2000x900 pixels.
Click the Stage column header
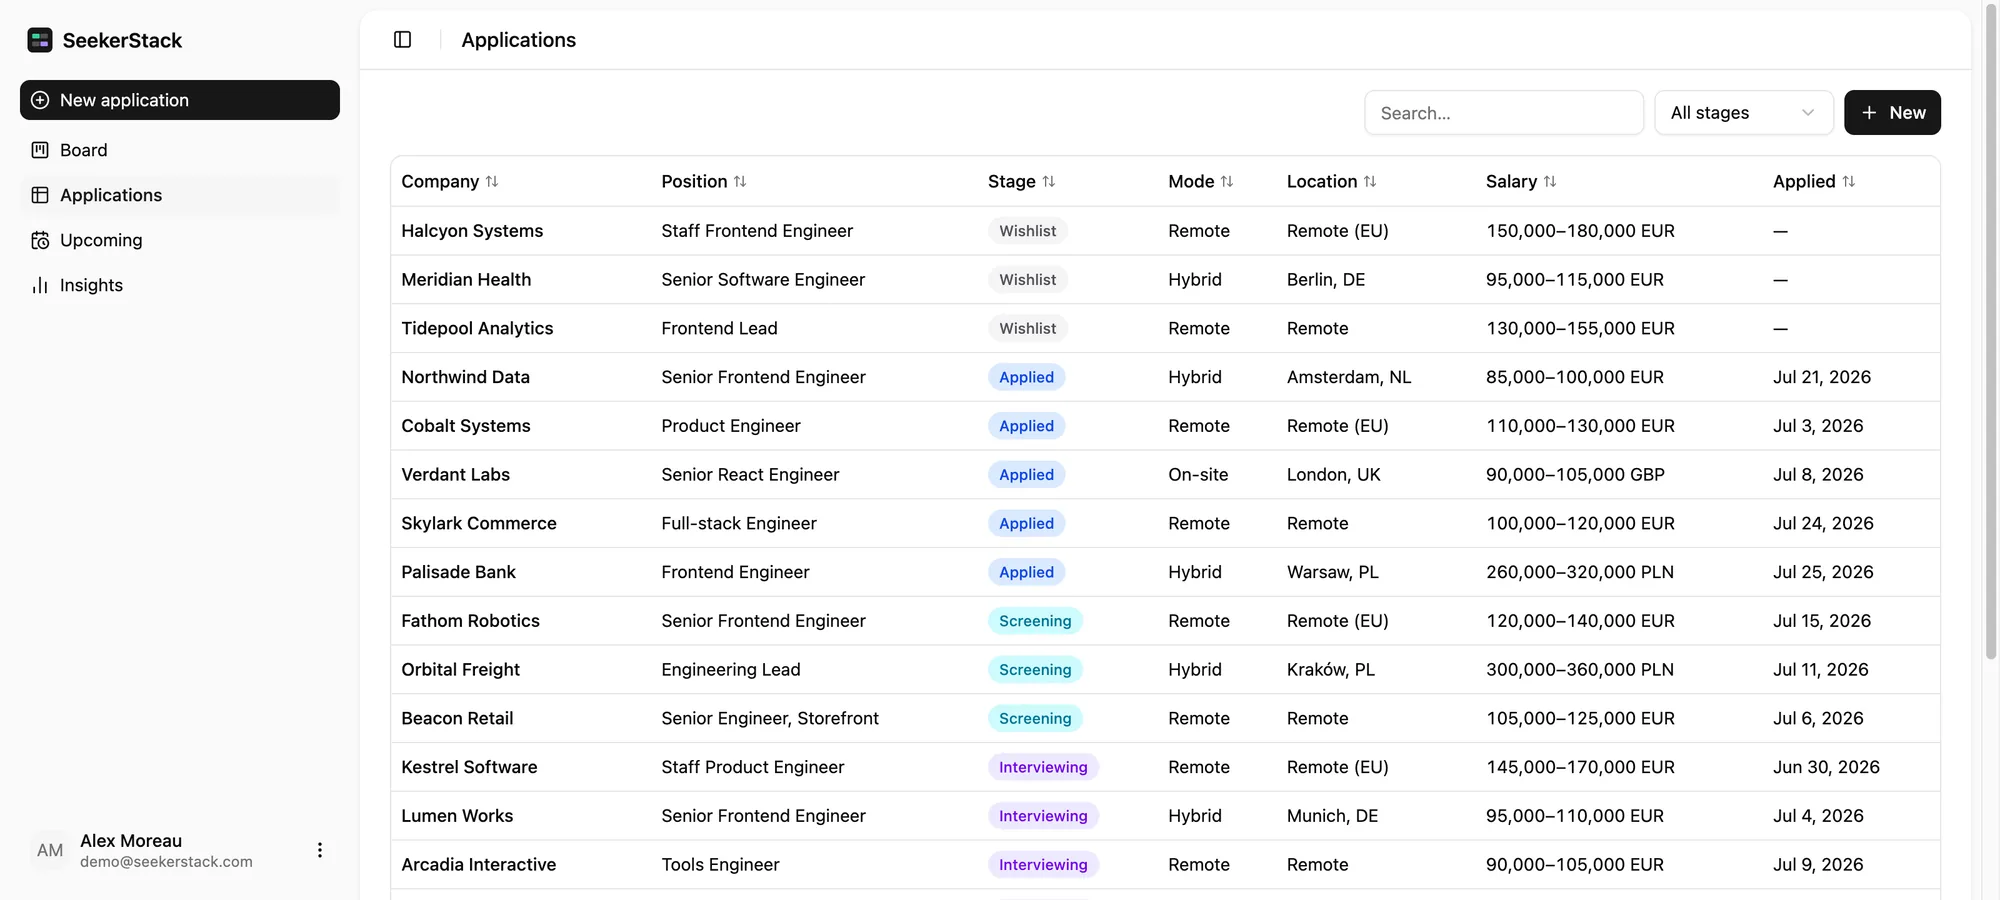point(1022,181)
